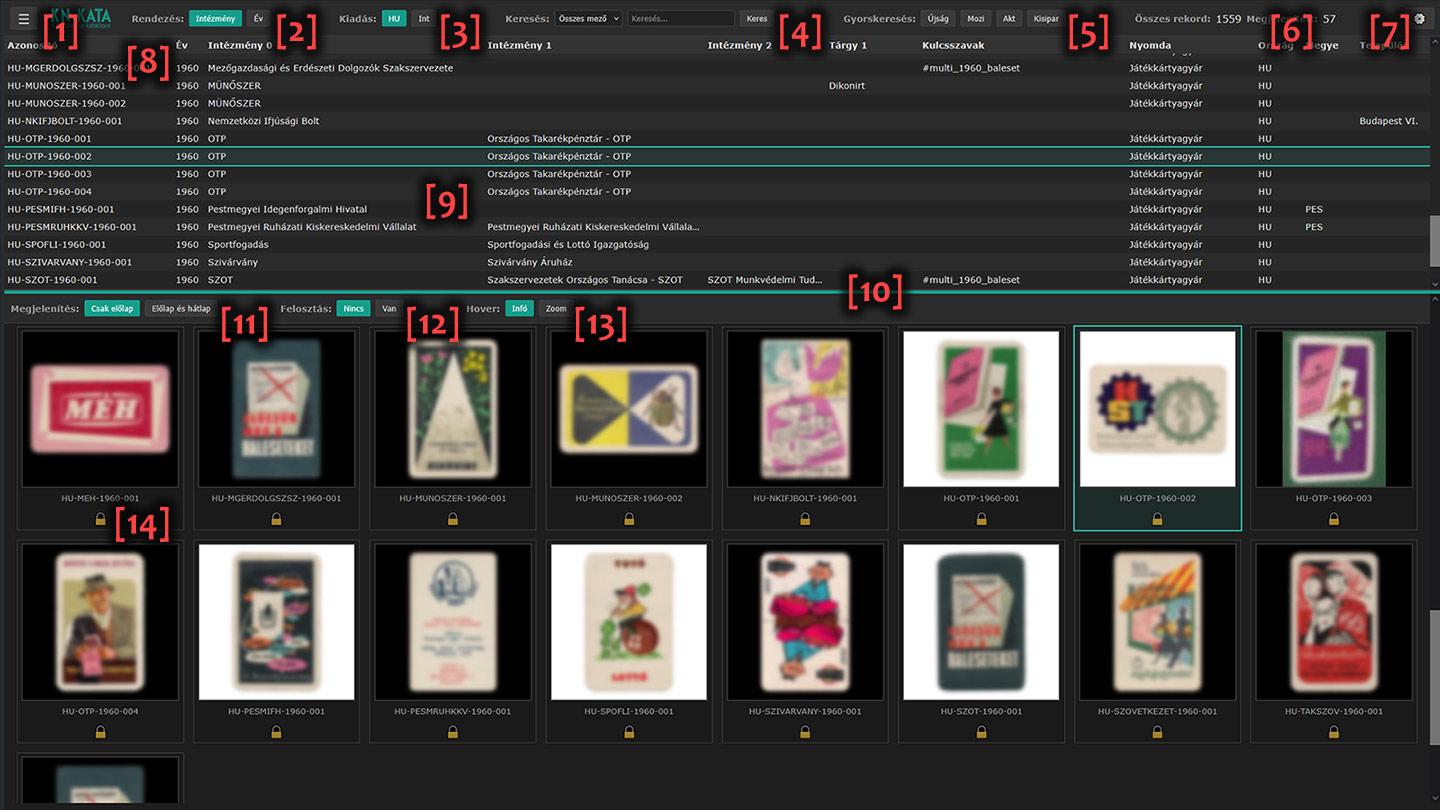Screen dimensions: 1440x810
Task: Set hover mode to Zoom
Action: pyautogui.click(x=556, y=309)
